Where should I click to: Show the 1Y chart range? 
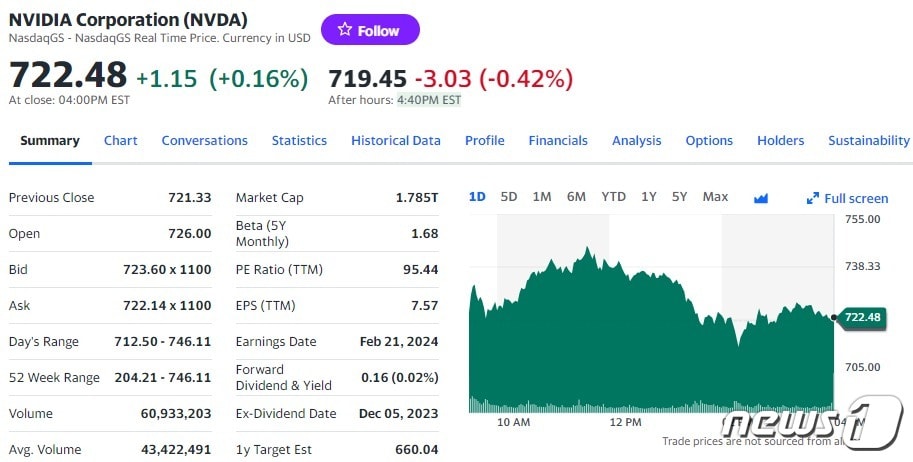[649, 197]
